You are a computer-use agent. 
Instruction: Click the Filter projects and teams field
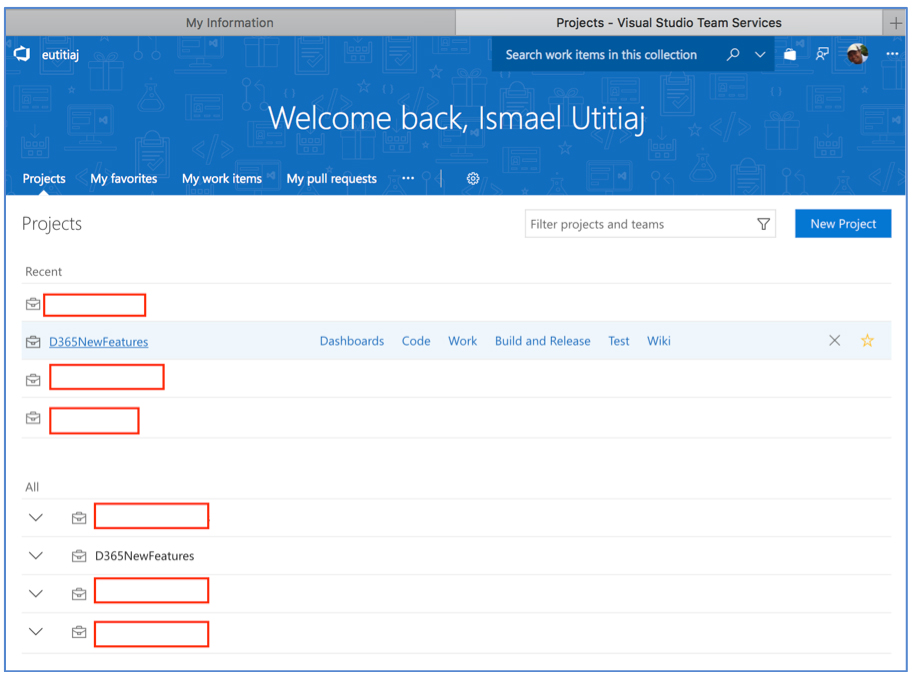tap(650, 224)
